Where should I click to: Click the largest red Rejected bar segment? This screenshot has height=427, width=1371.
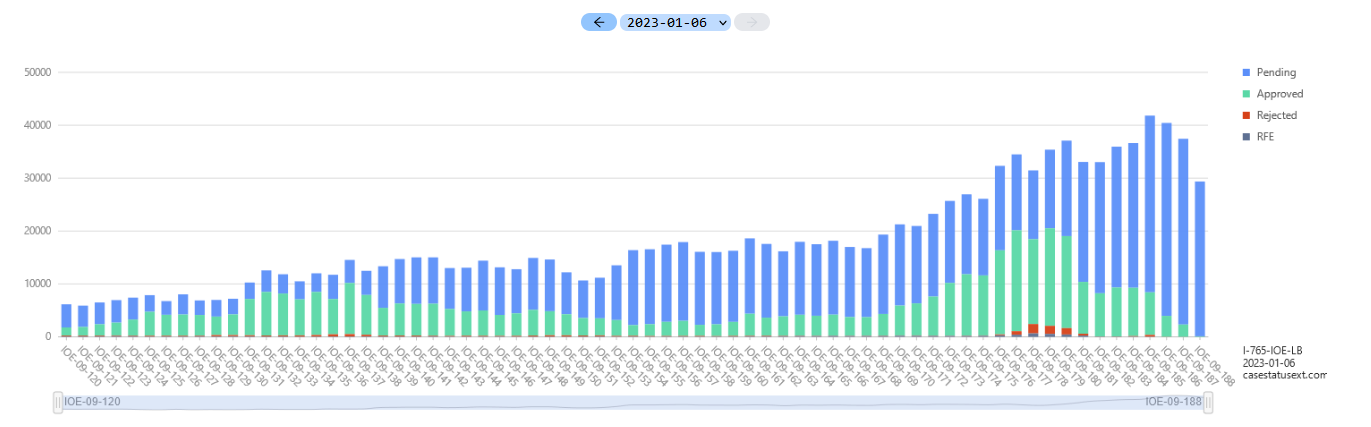click(x=1033, y=330)
